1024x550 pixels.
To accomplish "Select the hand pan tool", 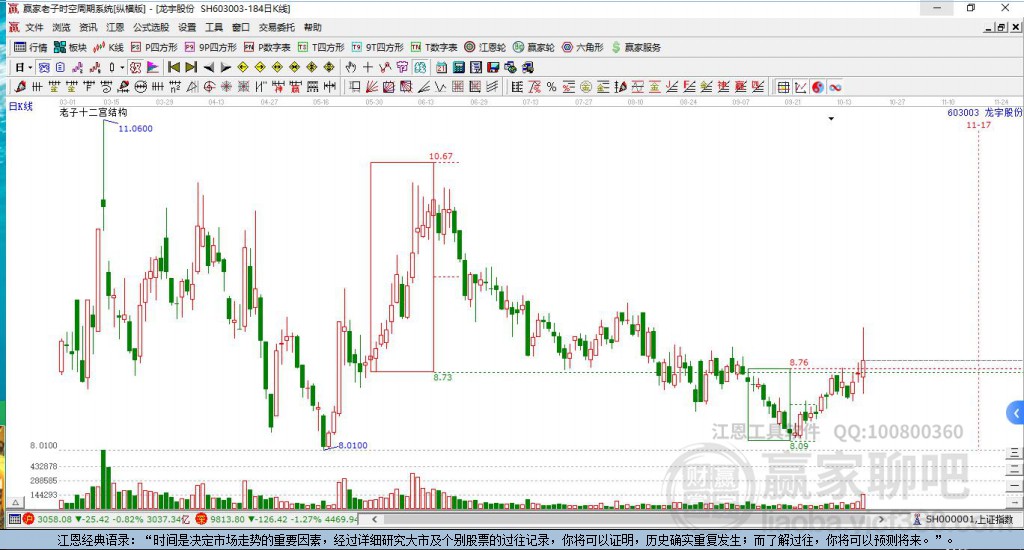I will click(351, 67).
